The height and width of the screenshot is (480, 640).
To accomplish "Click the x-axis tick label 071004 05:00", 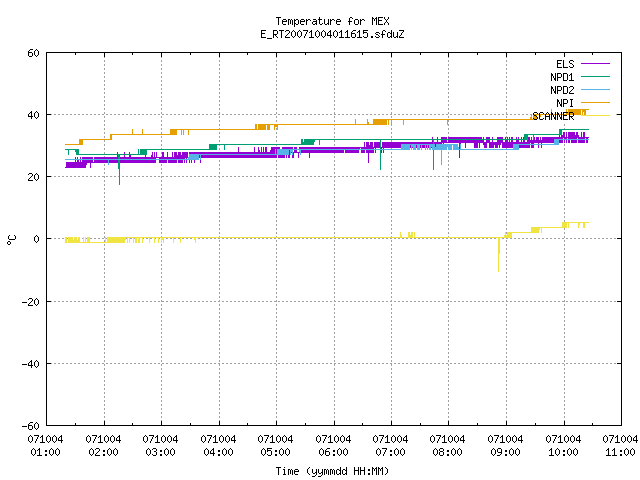I will [276, 446].
